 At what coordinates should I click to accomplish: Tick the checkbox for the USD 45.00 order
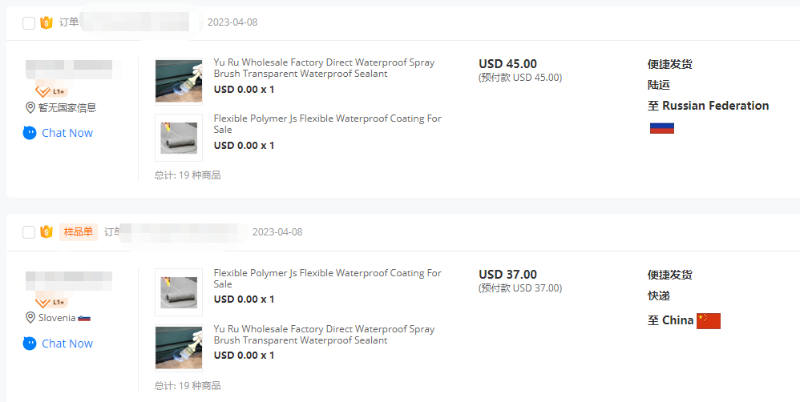click(x=27, y=22)
